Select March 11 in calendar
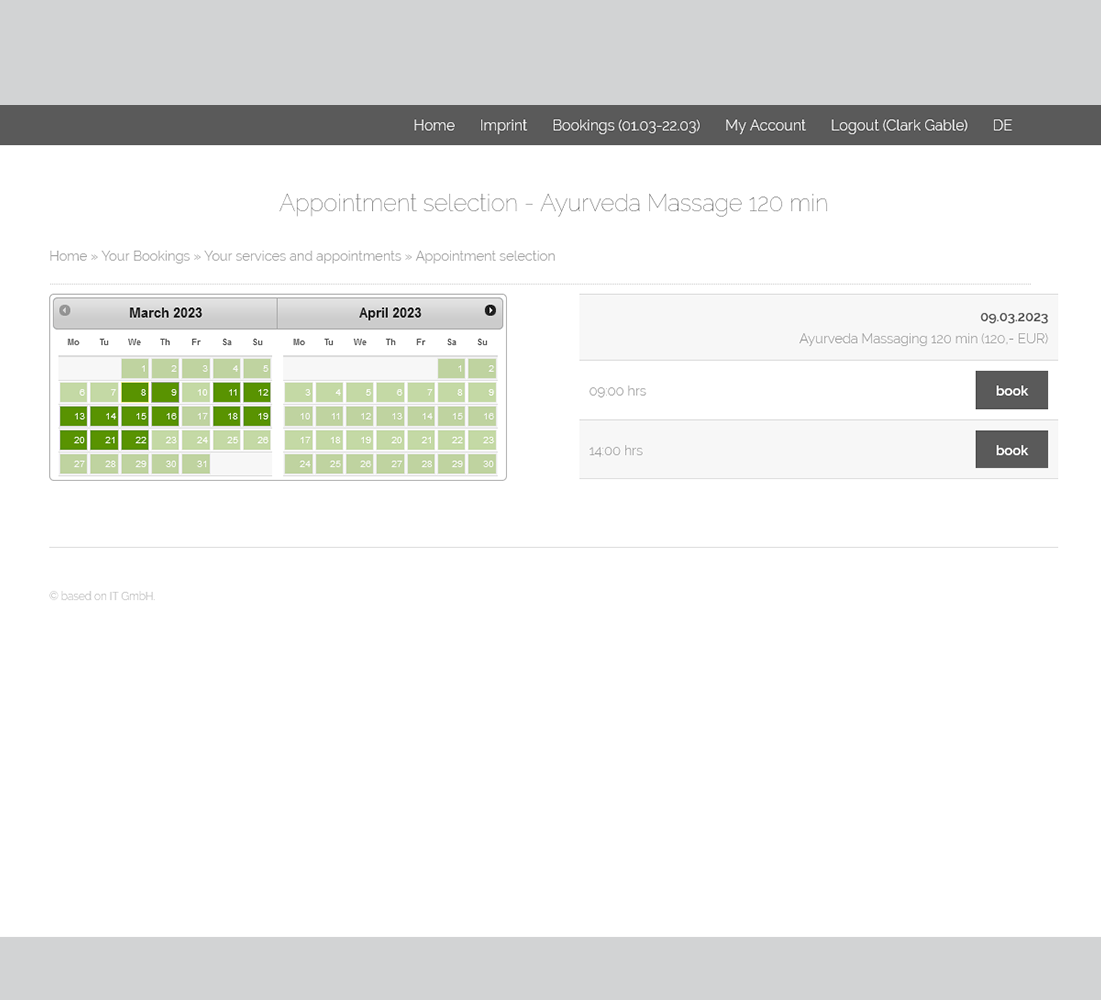 click(x=227, y=393)
